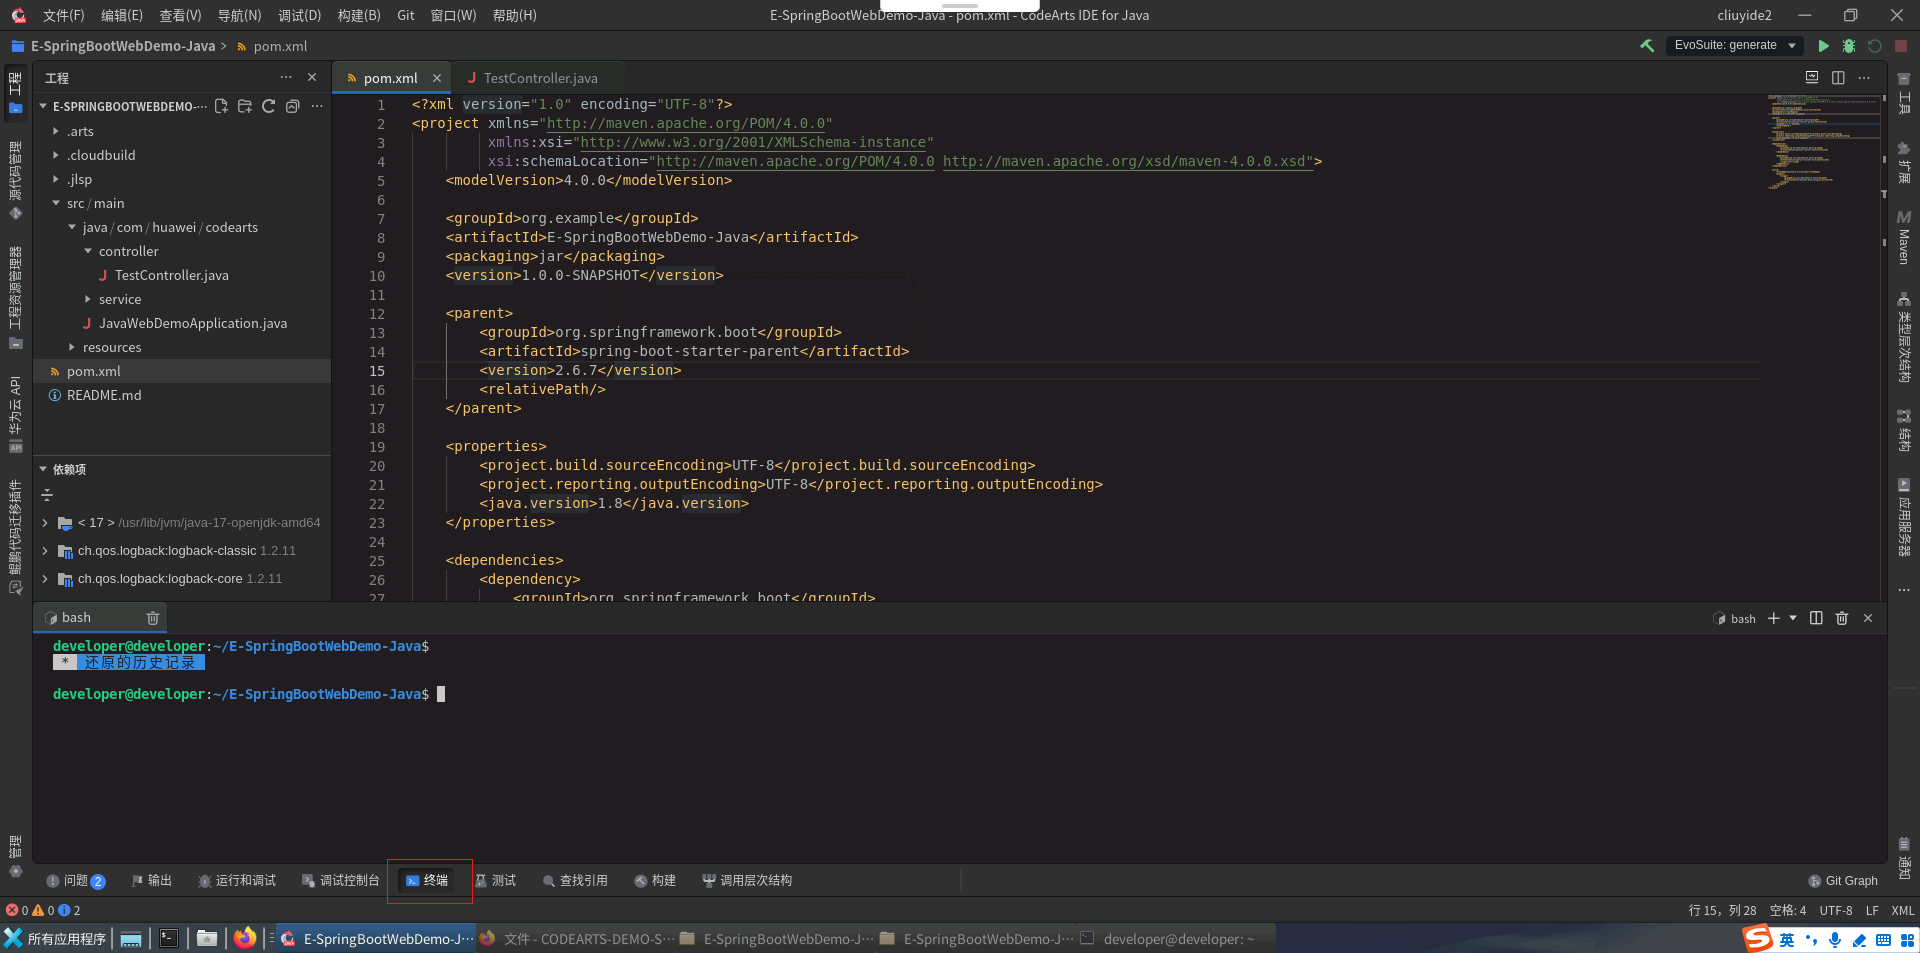Open the new terminal profile dropdown arrow

pyautogui.click(x=1793, y=618)
